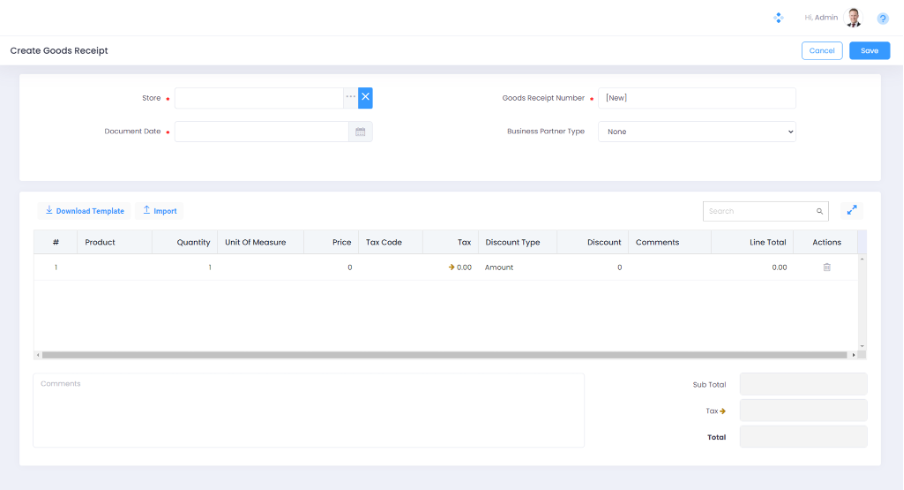Sort by the Product column header
This screenshot has height=490, width=904.
tap(100, 242)
